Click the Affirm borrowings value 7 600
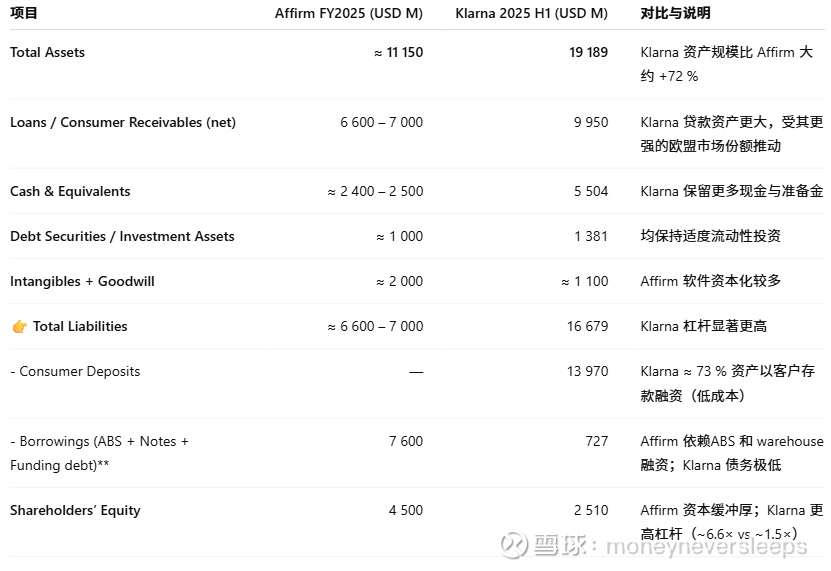 [405, 441]
